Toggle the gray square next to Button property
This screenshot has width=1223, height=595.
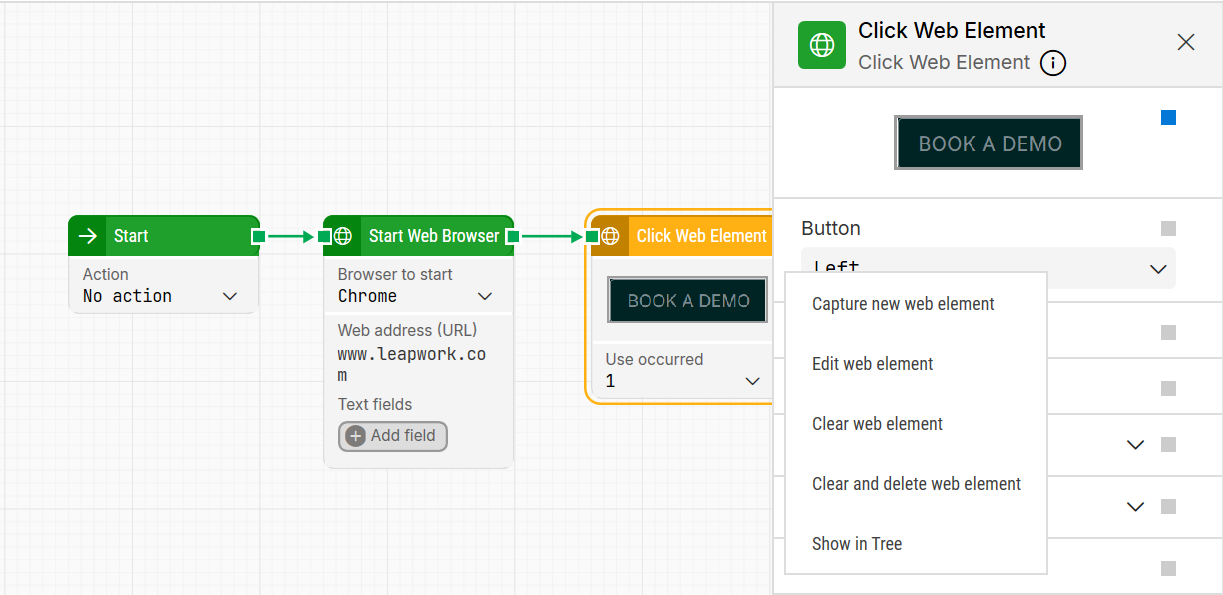(1168, 229)
